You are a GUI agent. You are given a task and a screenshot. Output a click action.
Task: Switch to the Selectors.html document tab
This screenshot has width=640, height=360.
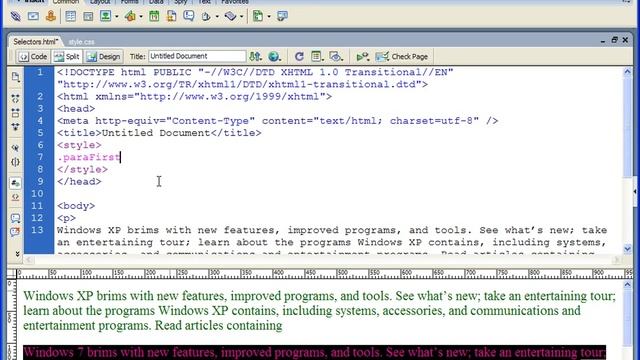coord(35,42)
